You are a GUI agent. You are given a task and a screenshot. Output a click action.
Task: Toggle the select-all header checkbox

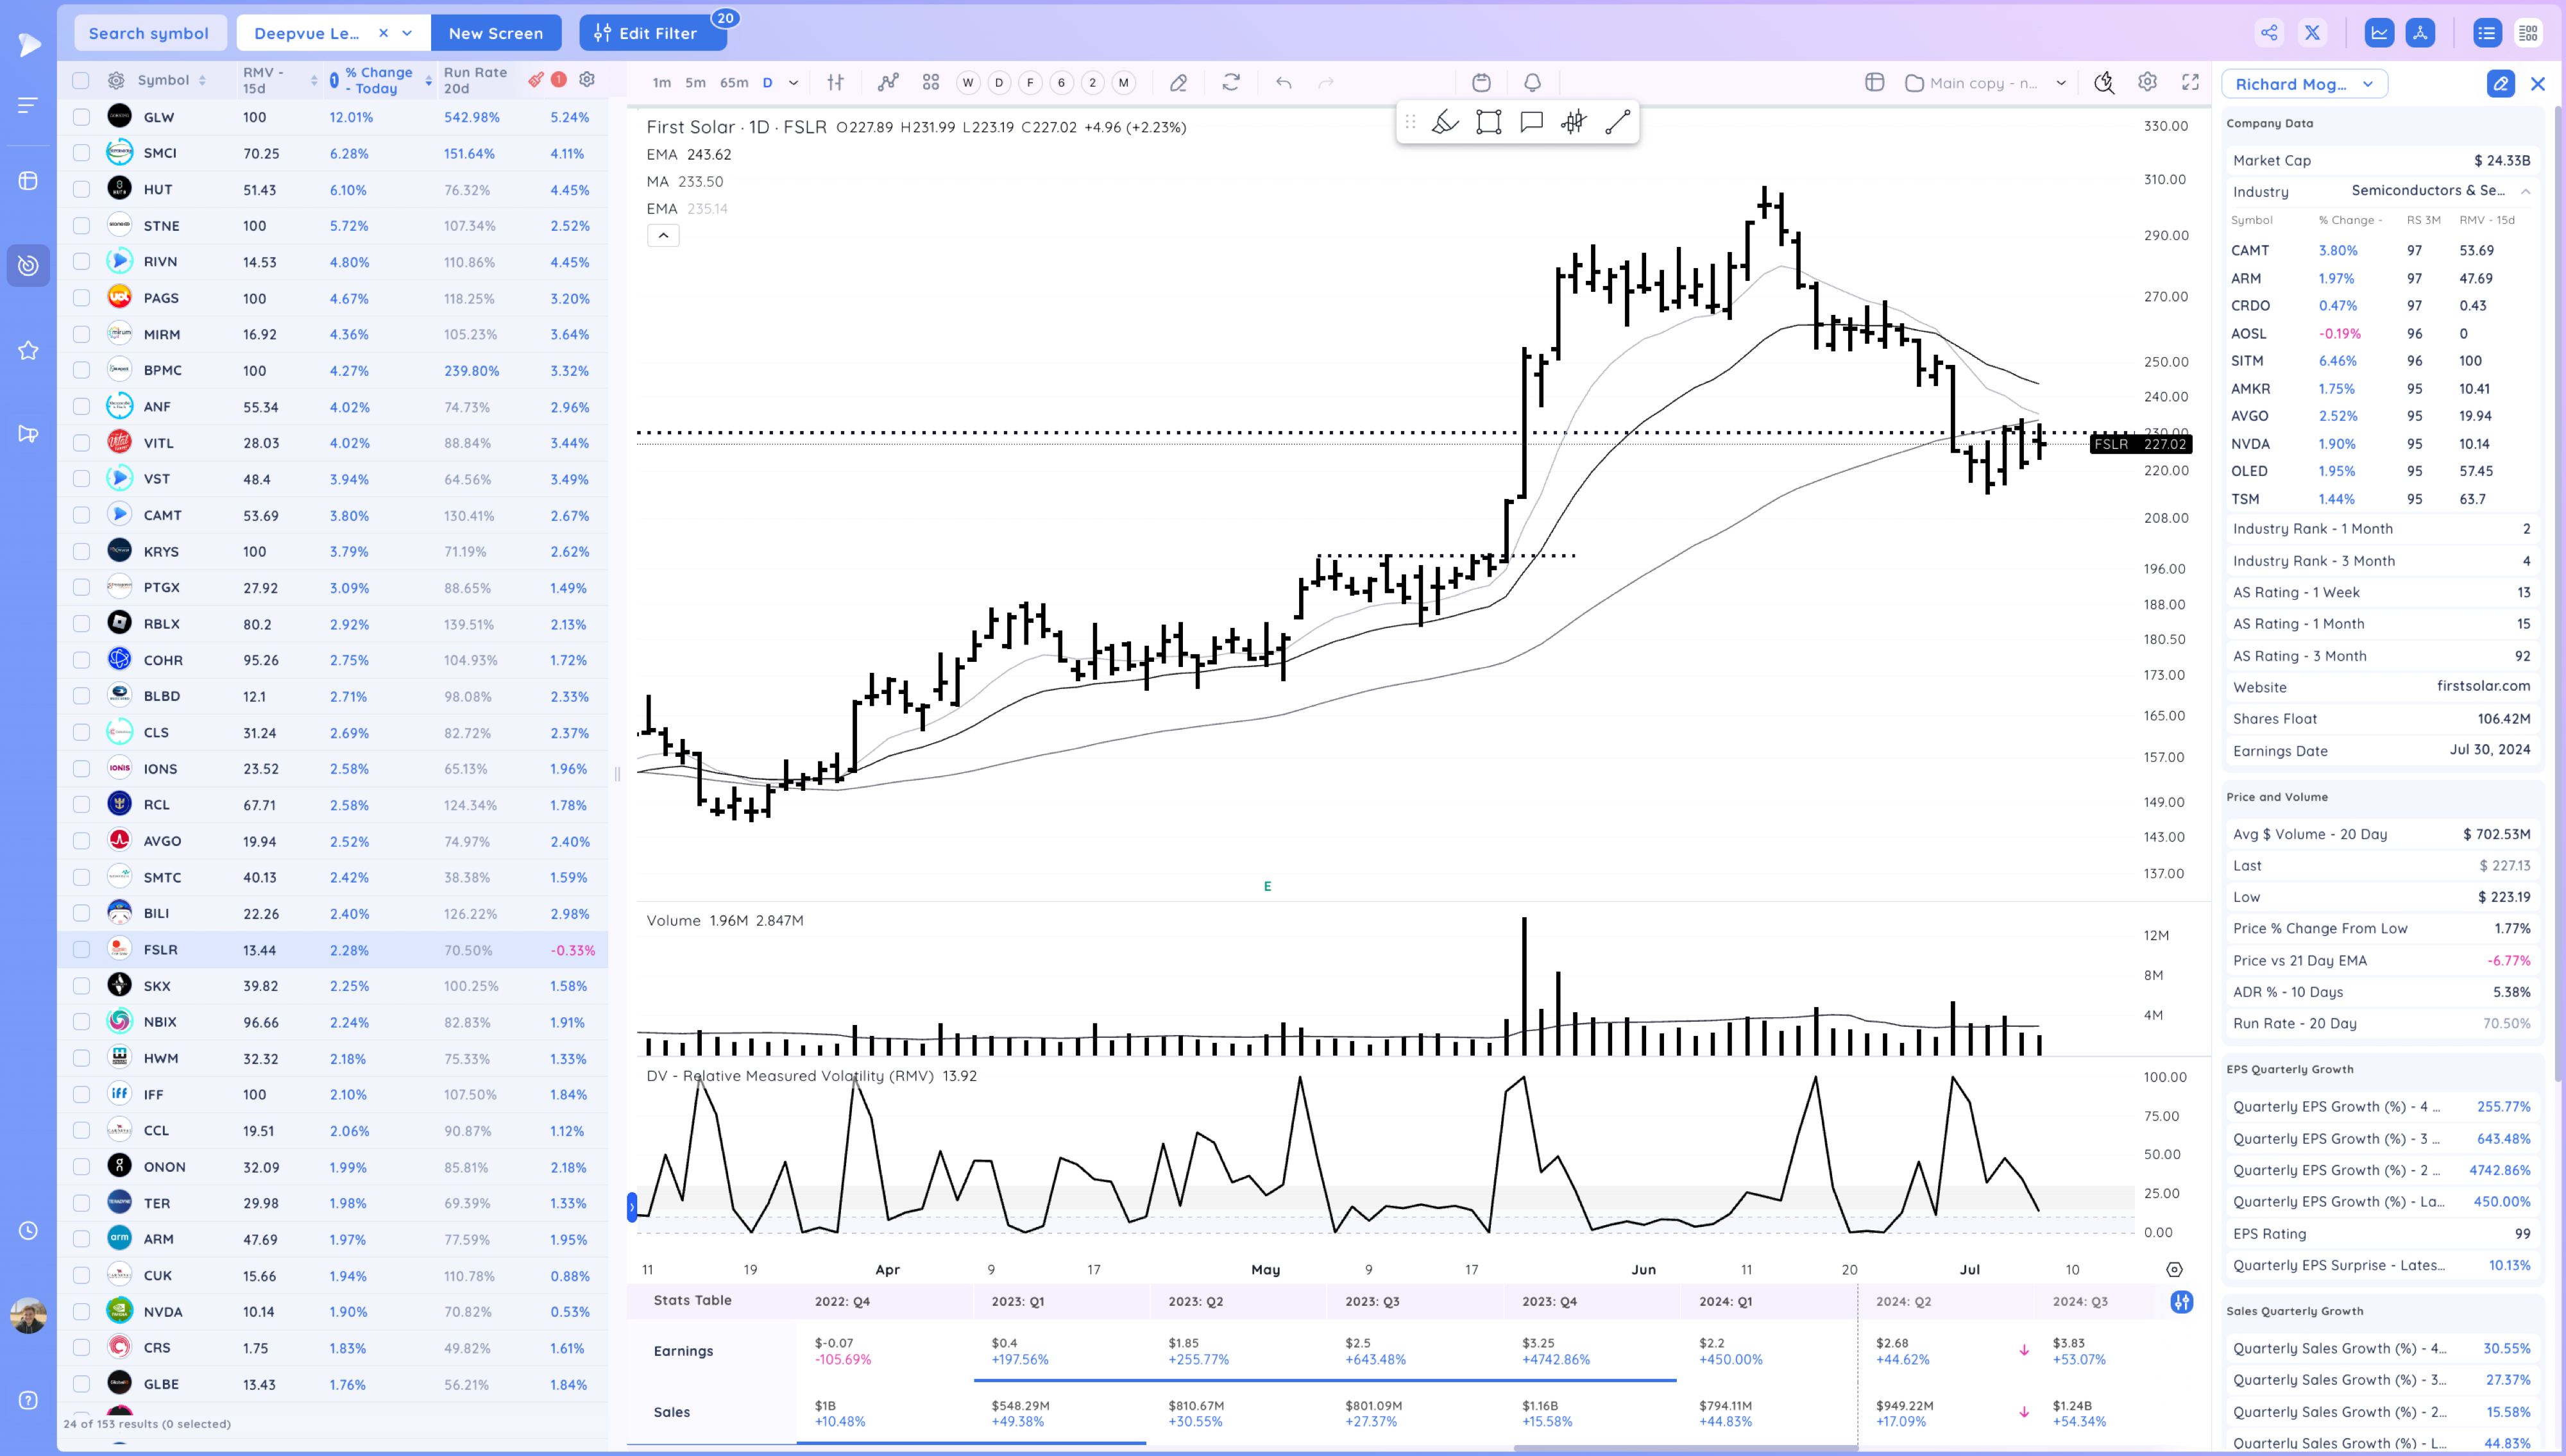[x=82, y=80]
